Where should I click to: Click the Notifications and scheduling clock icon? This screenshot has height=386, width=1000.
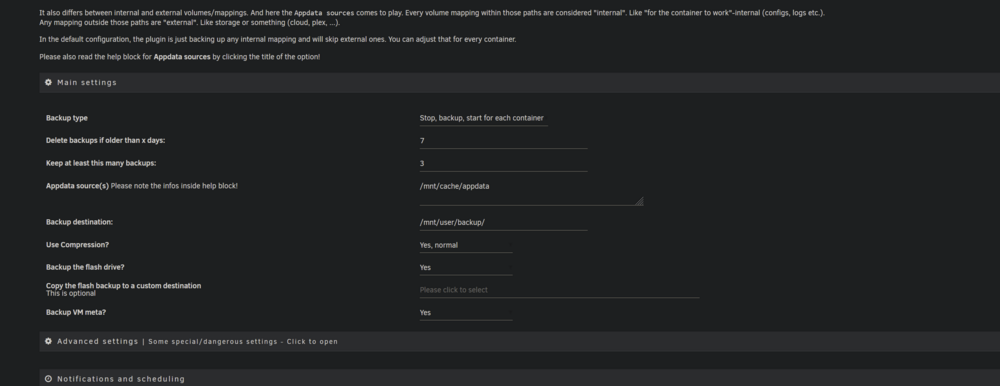pyautogui.click(x=48, y=379)
